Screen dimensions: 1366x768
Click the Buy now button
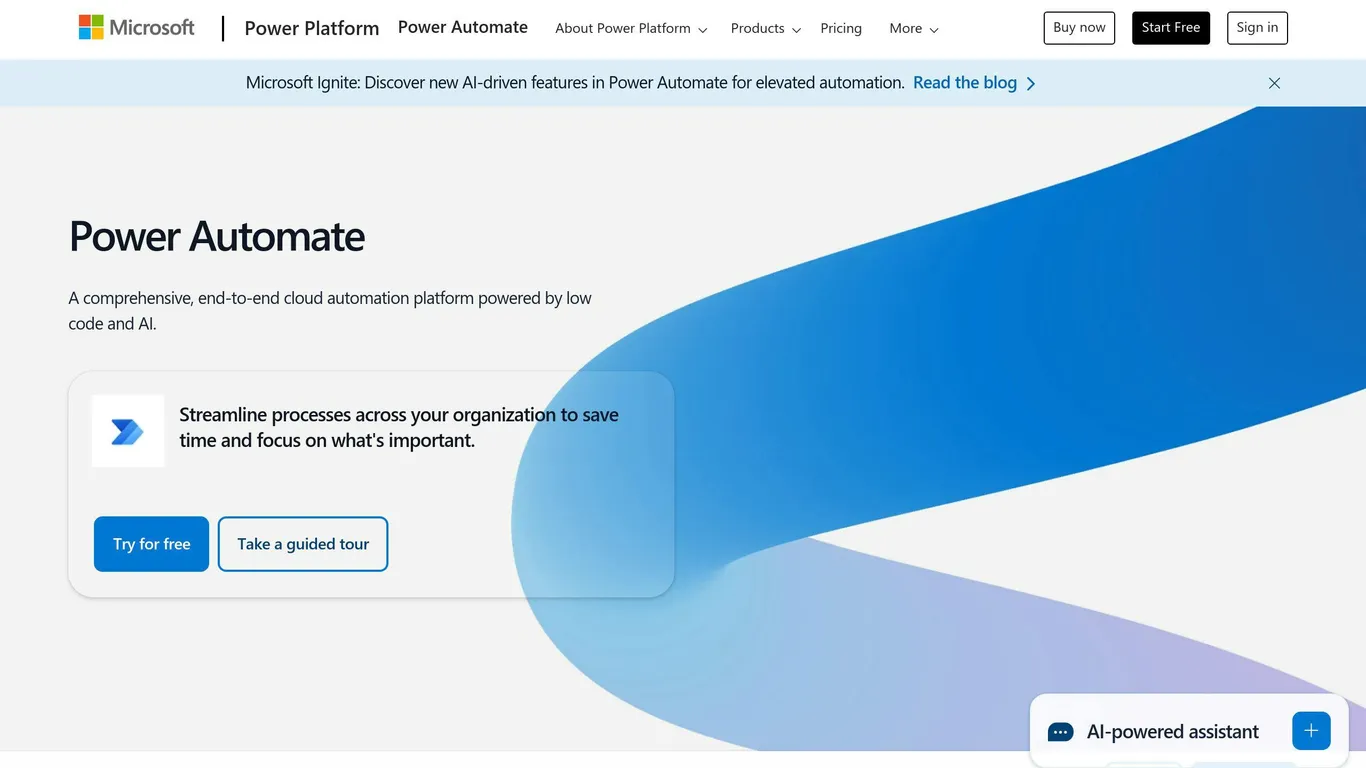click(1079, 28)
